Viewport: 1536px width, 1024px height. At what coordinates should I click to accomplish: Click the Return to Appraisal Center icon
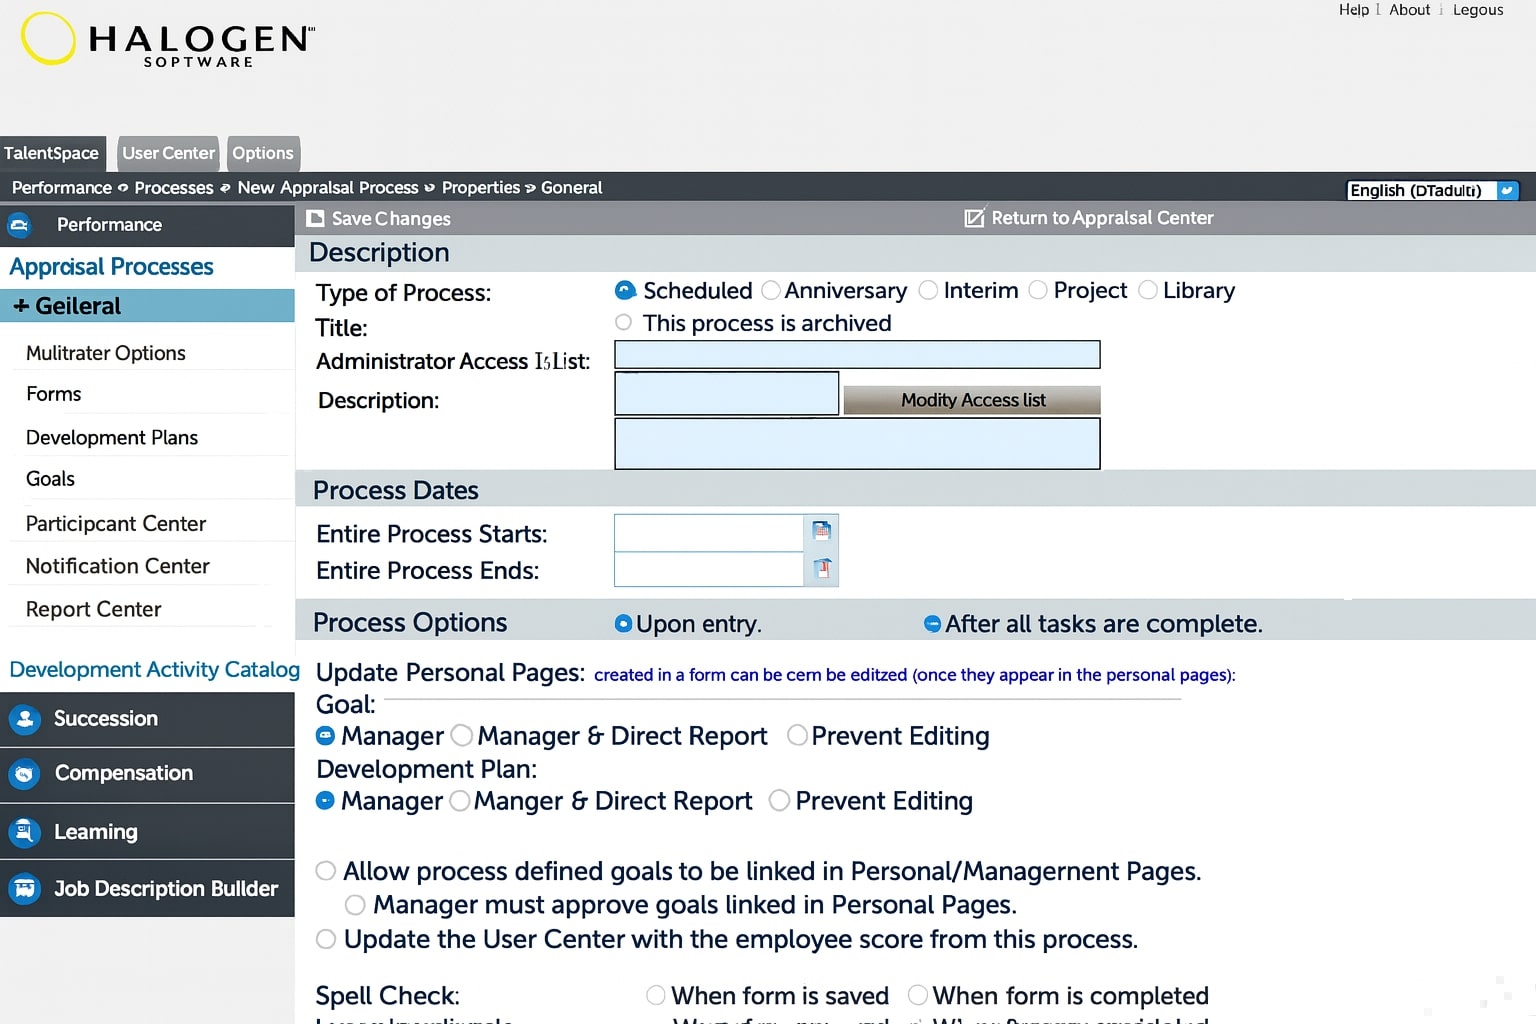point(974,218)
